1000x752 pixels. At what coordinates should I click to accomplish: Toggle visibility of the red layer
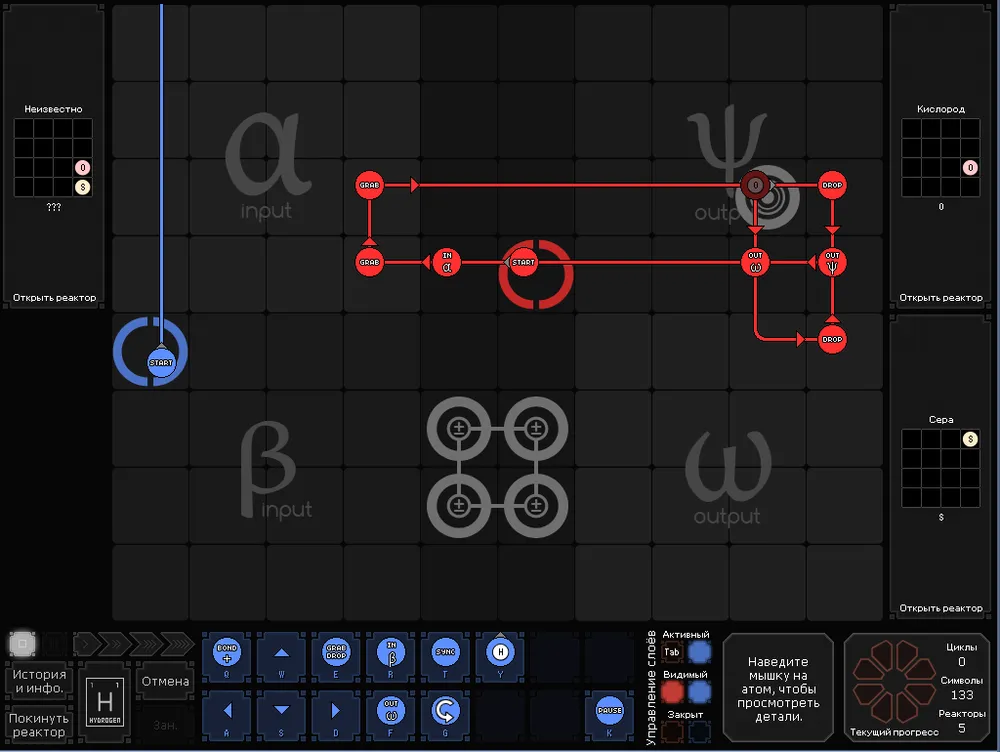[x=672, y=692]
